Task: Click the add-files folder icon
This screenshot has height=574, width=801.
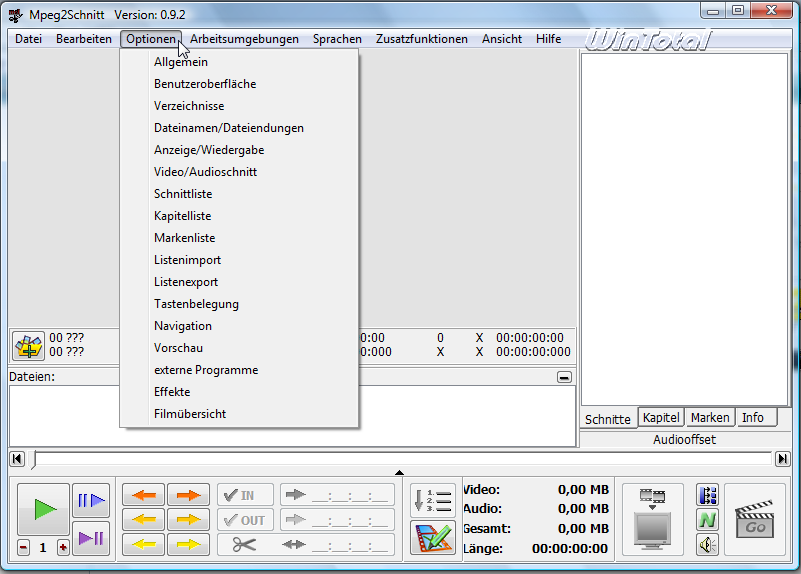Action: (29, 346)
